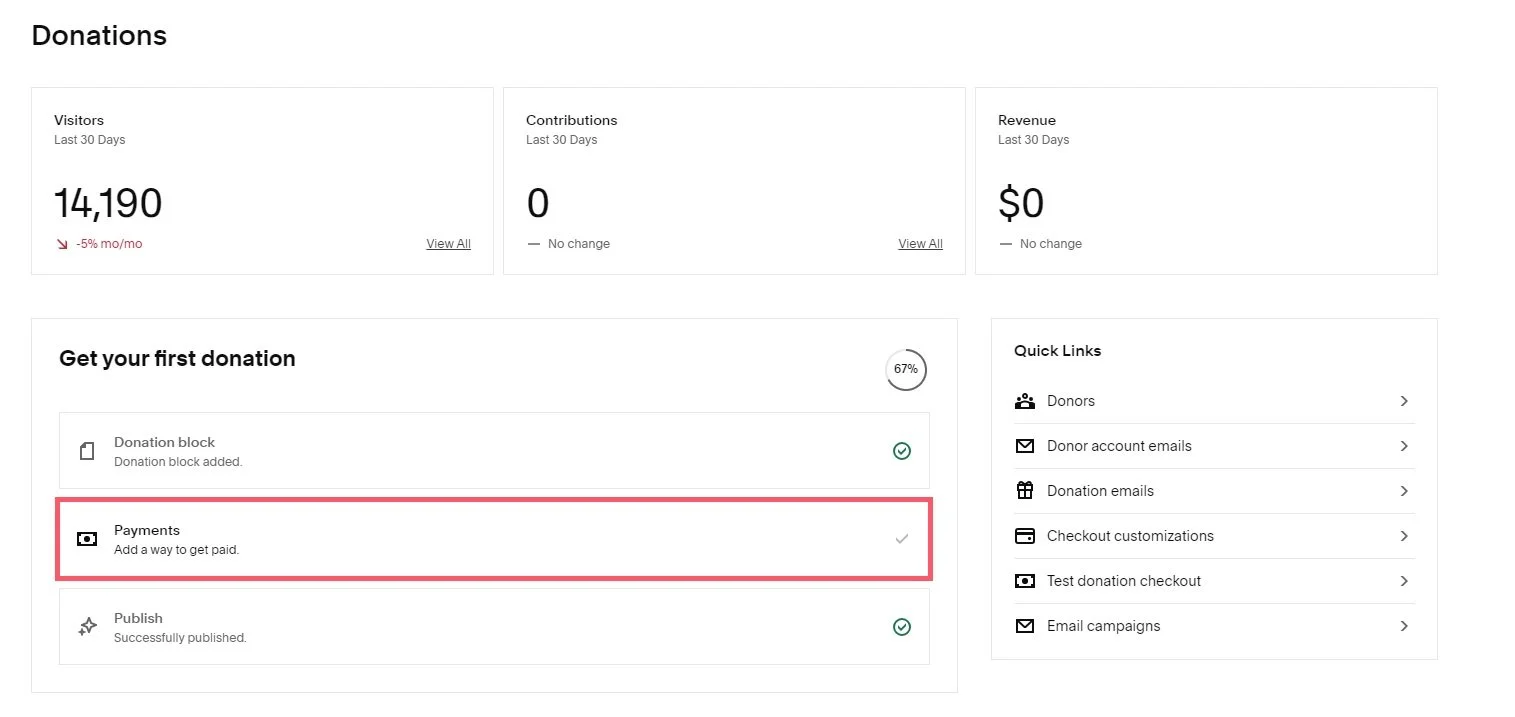1515x717 pixels.
Task: Expand the Donors quick link chevron
Action: tap(1405, 400)
